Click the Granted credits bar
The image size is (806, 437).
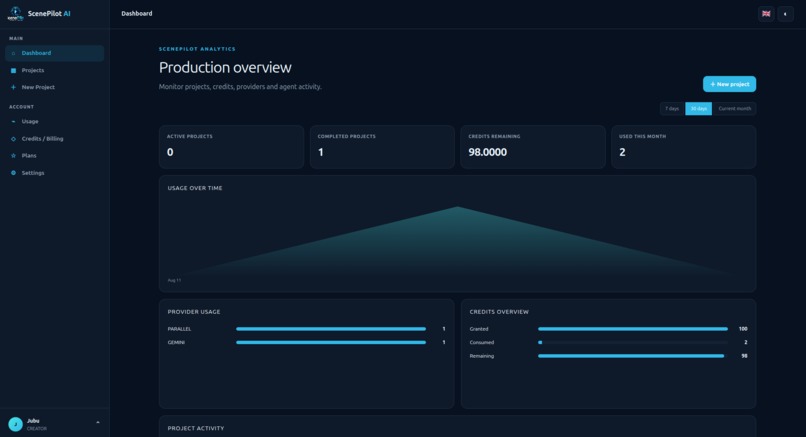point(633,329)
